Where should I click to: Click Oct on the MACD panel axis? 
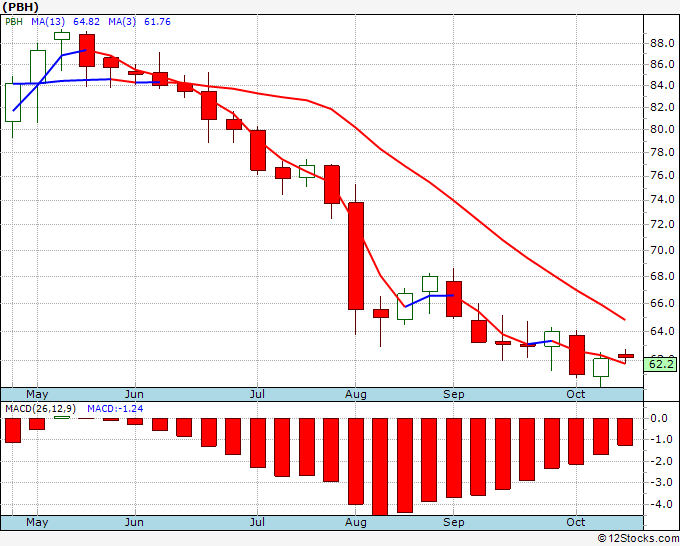pyautogui.click(x=576, y=522)
